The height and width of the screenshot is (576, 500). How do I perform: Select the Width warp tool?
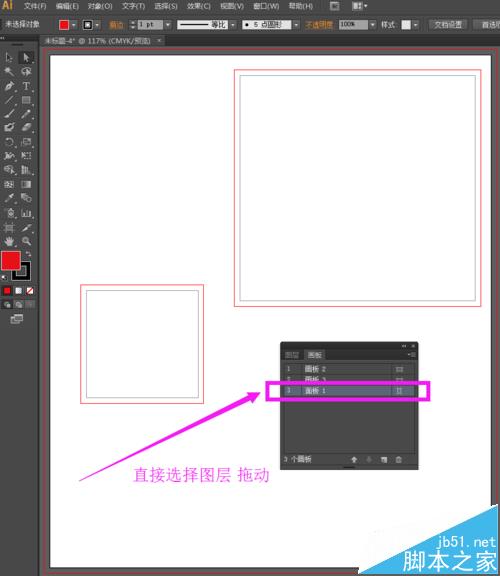pos(9,156)
